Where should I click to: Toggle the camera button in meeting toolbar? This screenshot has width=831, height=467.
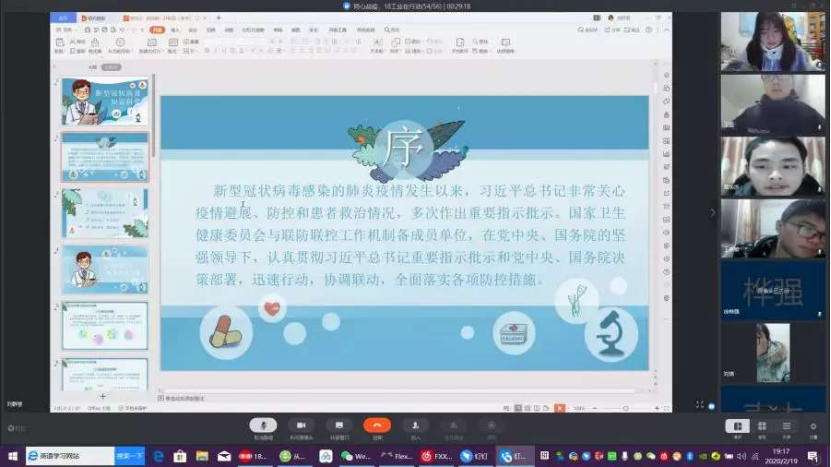301,427
